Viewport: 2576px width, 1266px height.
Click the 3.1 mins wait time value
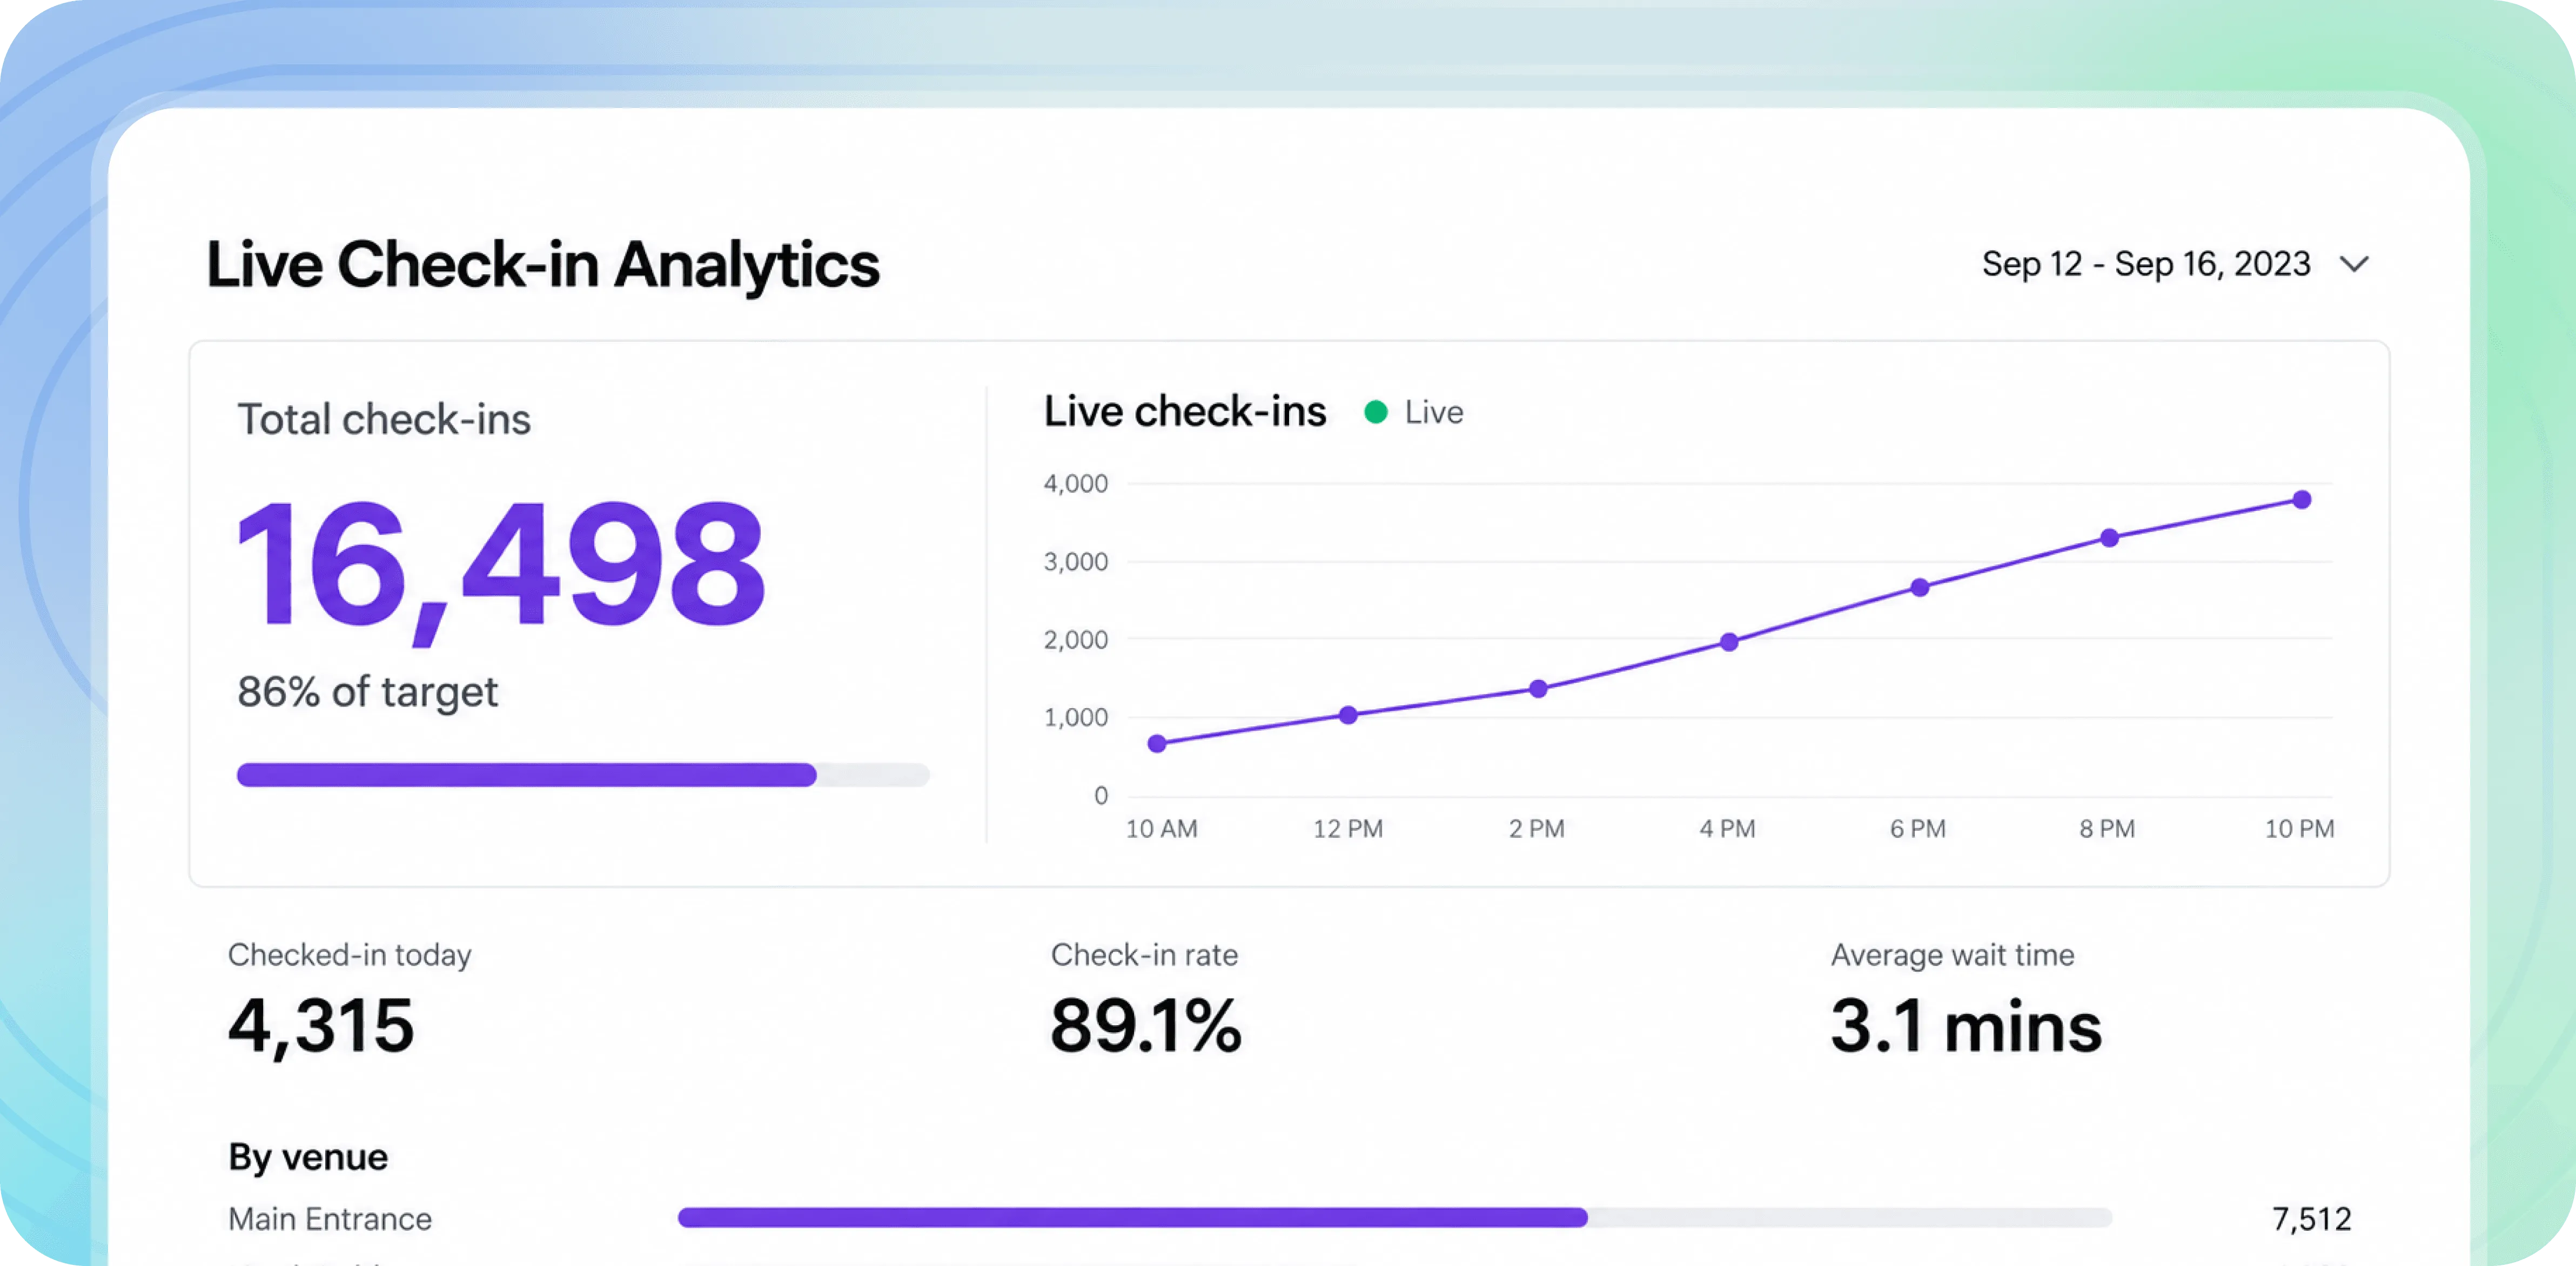coord(1966,1026)
